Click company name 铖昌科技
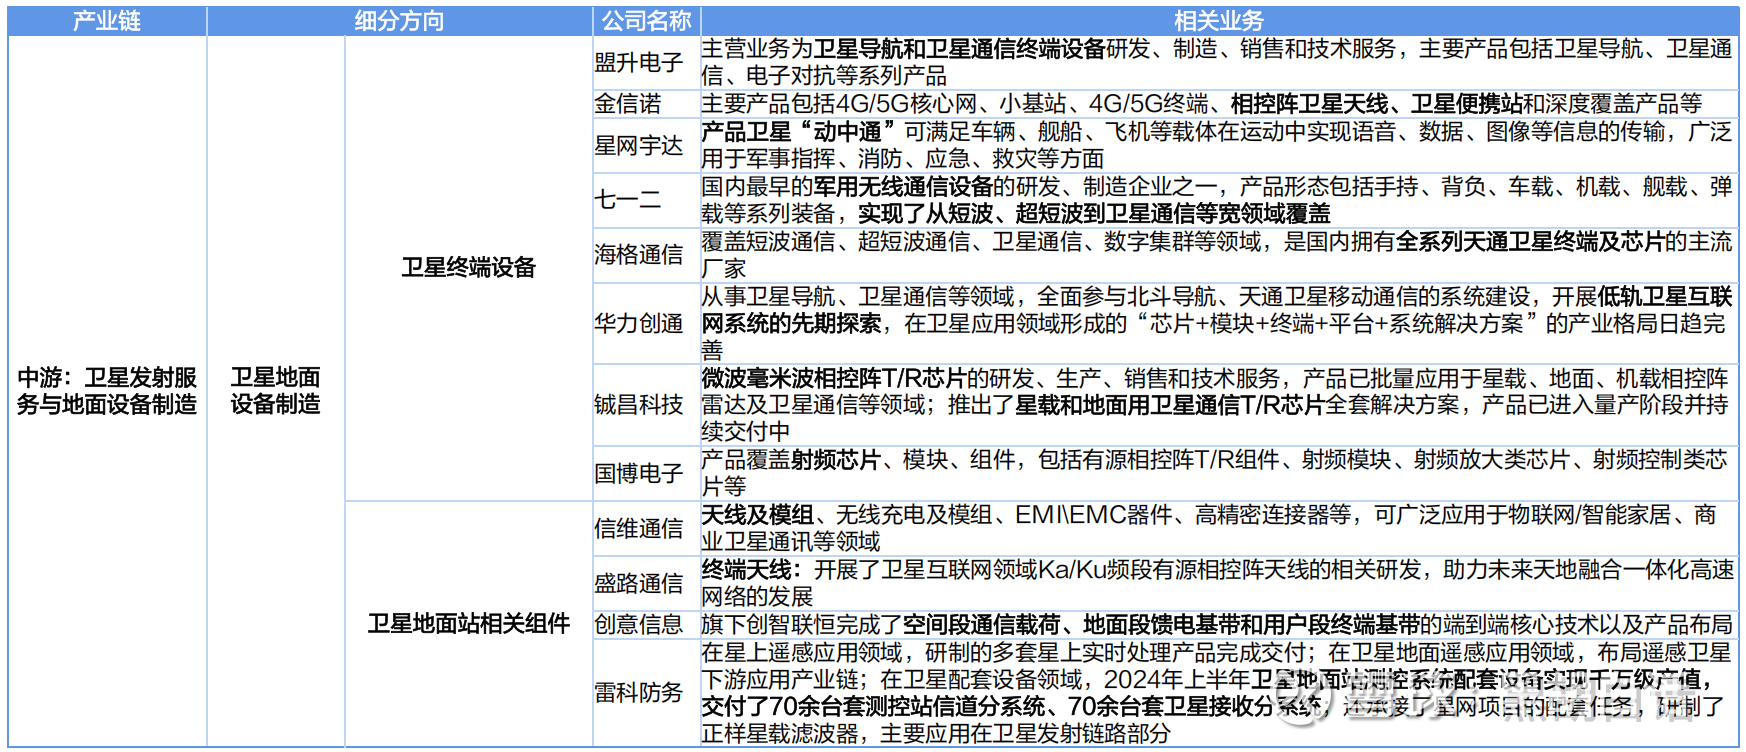Viewport: 1746px width, 752px height. tap(639, 404)
